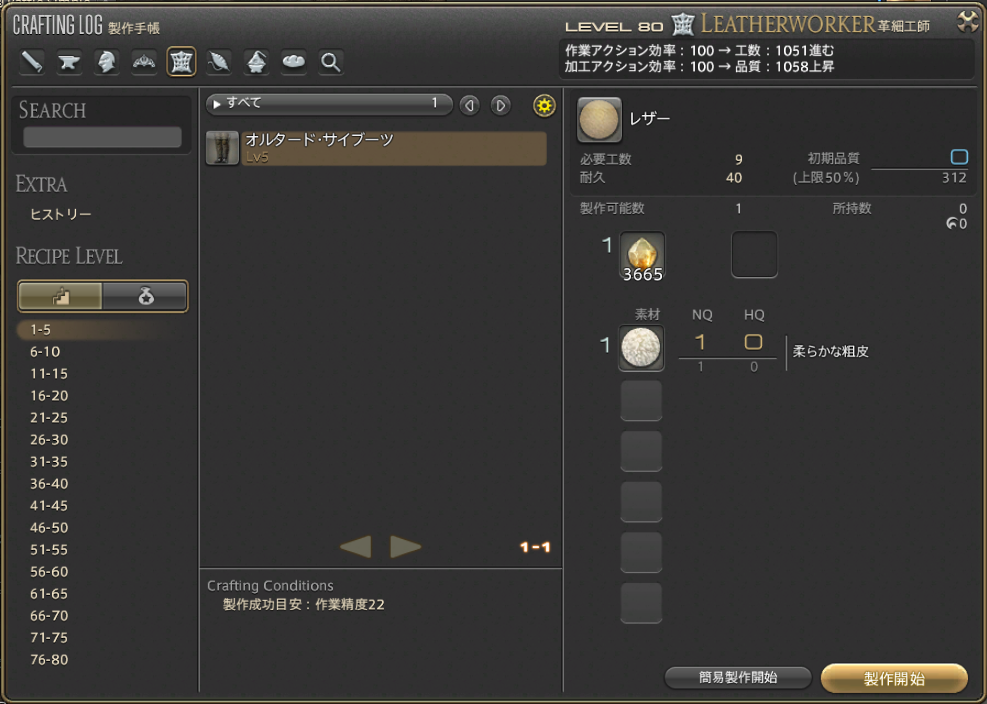Select the Goldsmith tiara class icon

[x=144, y=62]
